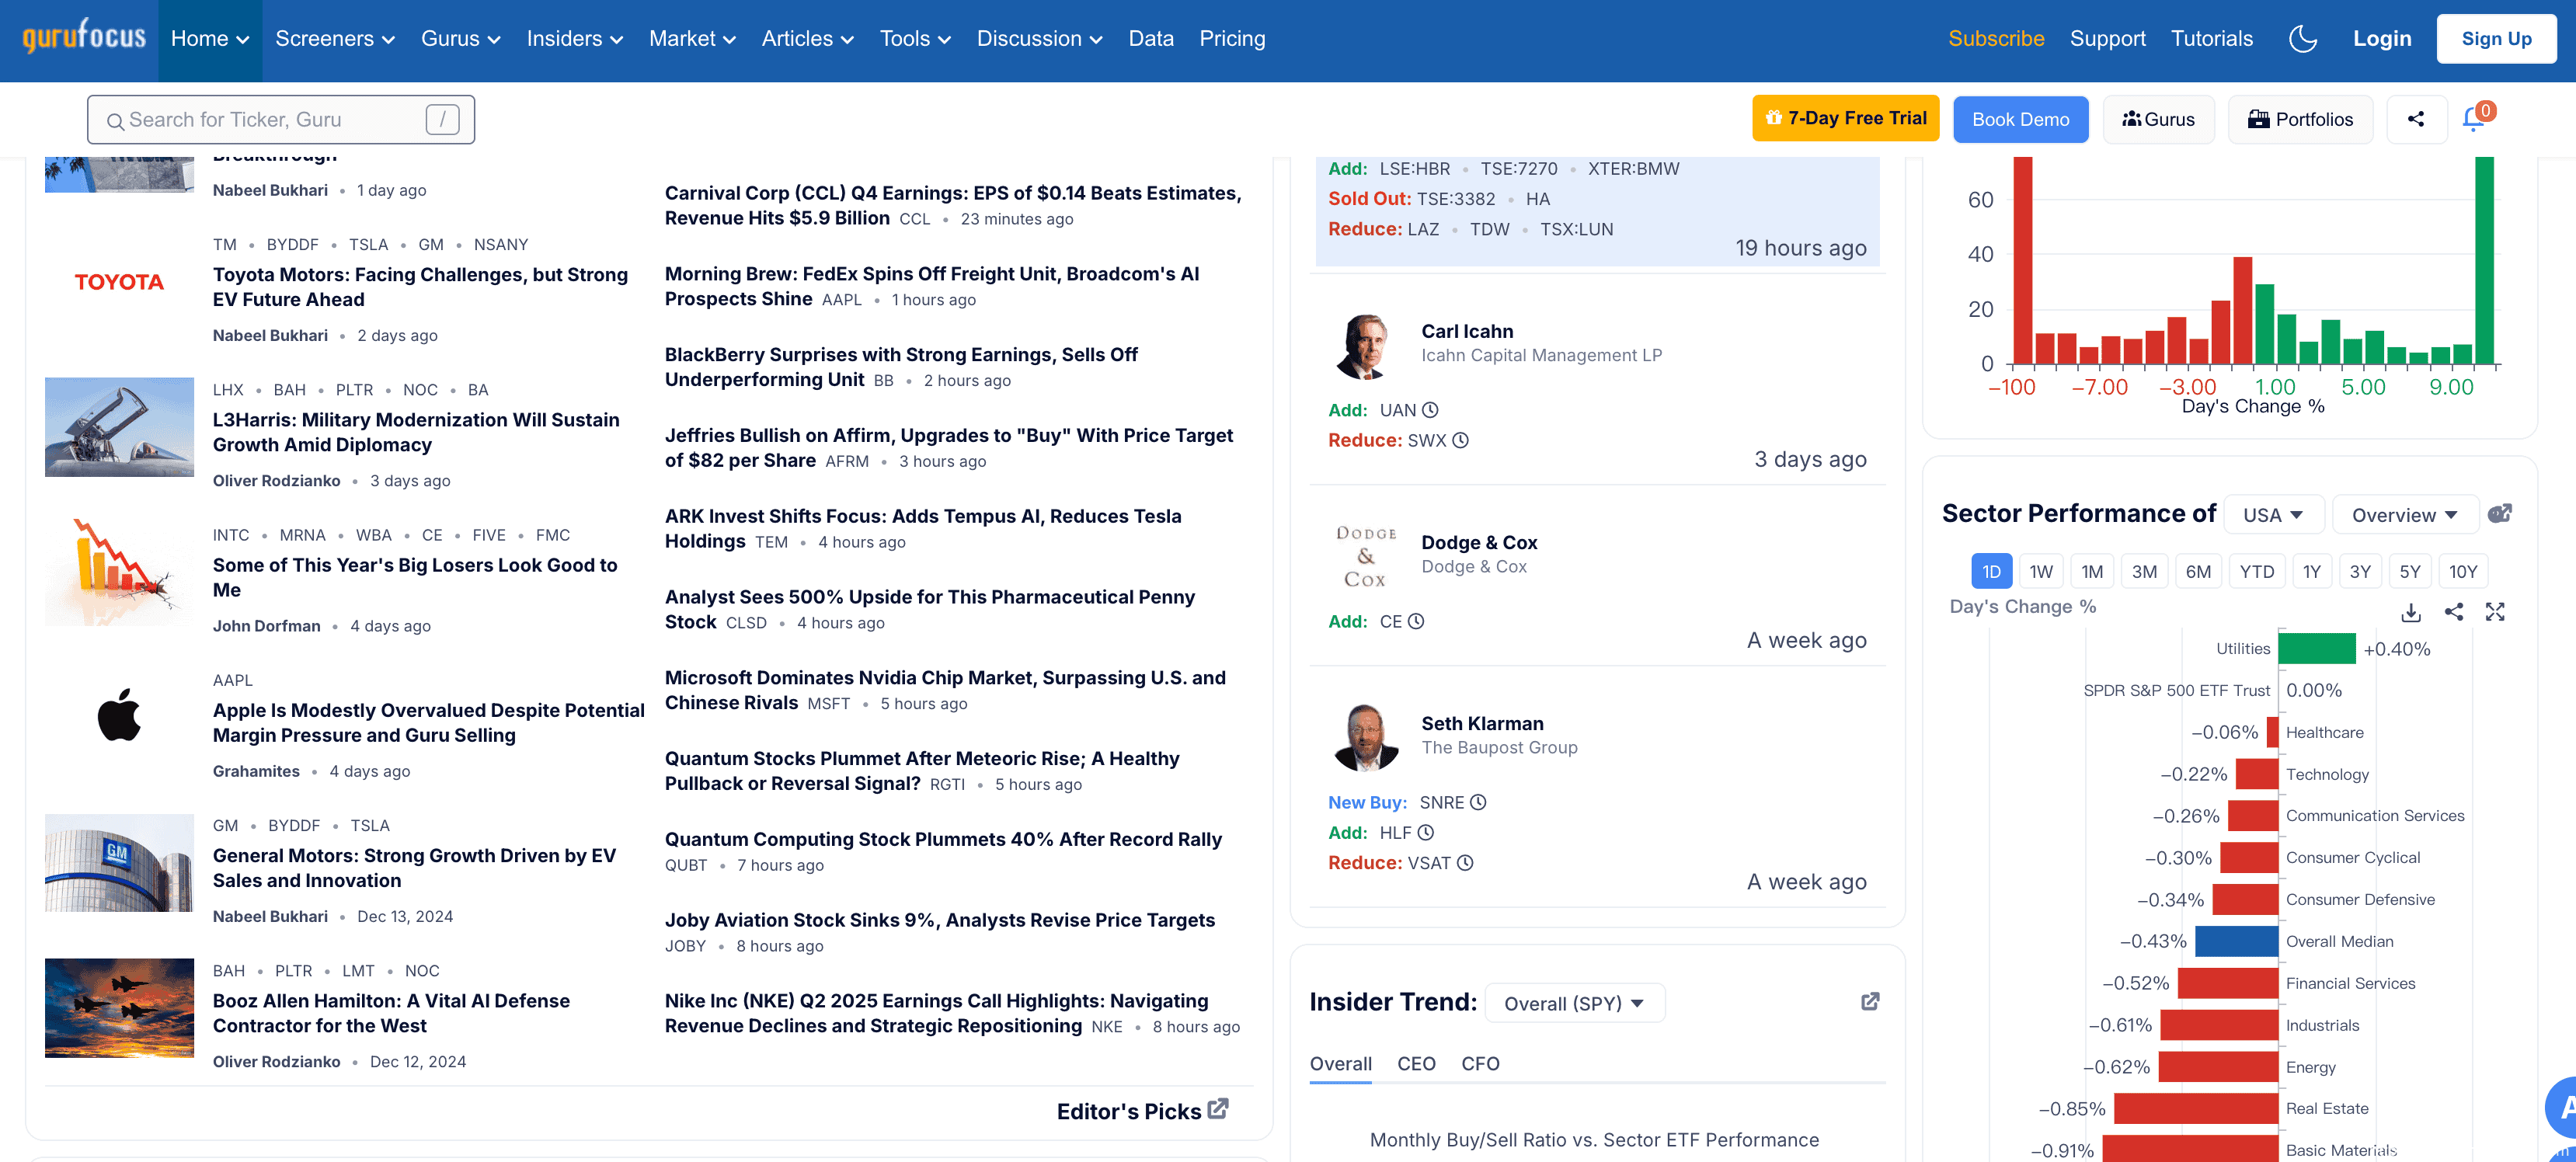Open Insider Trend in external link
Viewport: 2576px width, 1162px height.
click(x=1870, y=1002)
